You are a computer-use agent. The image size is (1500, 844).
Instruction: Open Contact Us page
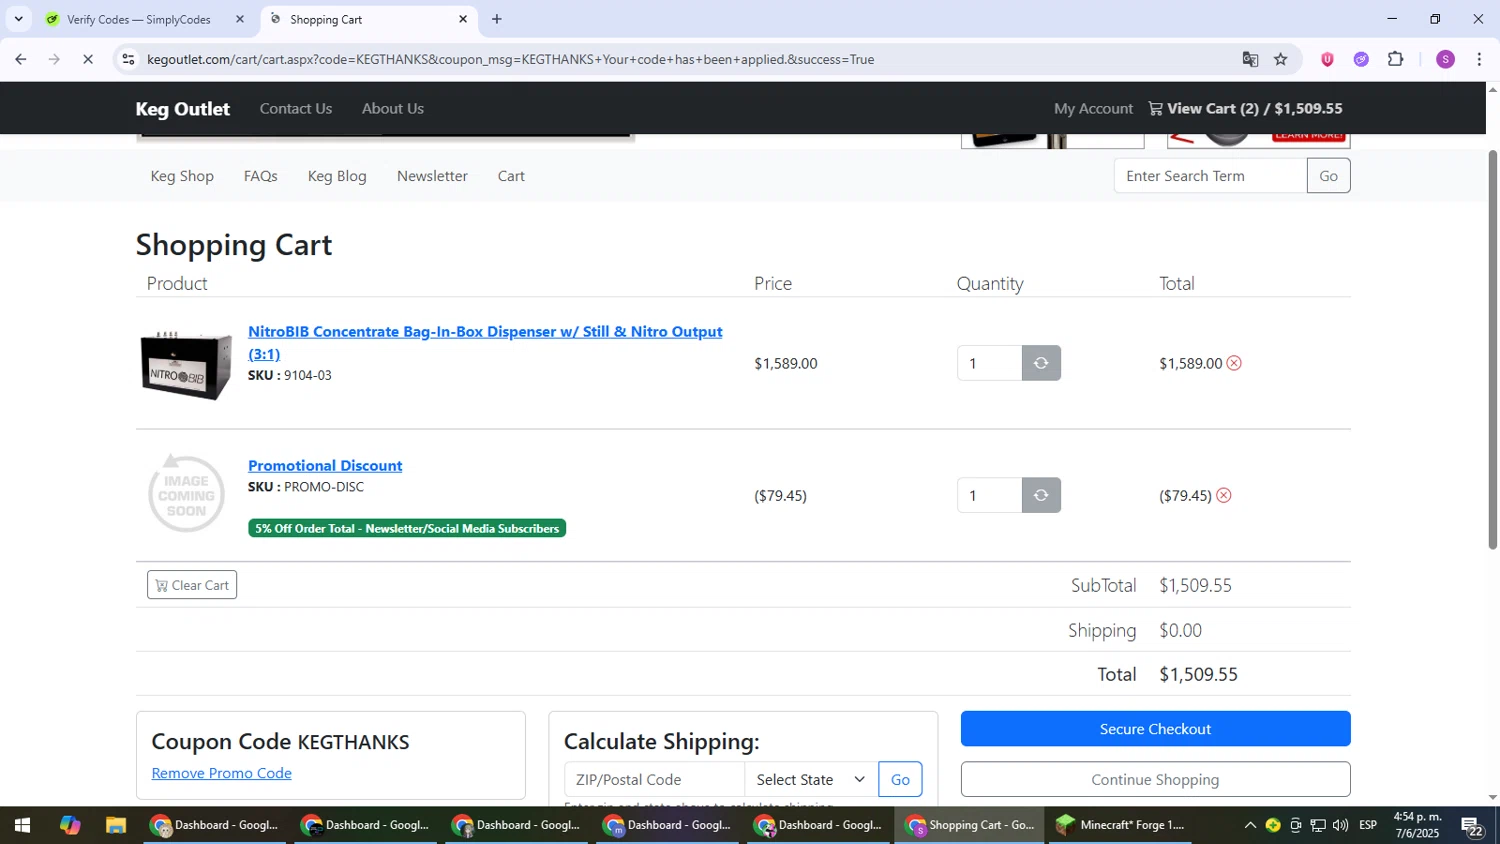pyautogui.click(x=296, y=108)
